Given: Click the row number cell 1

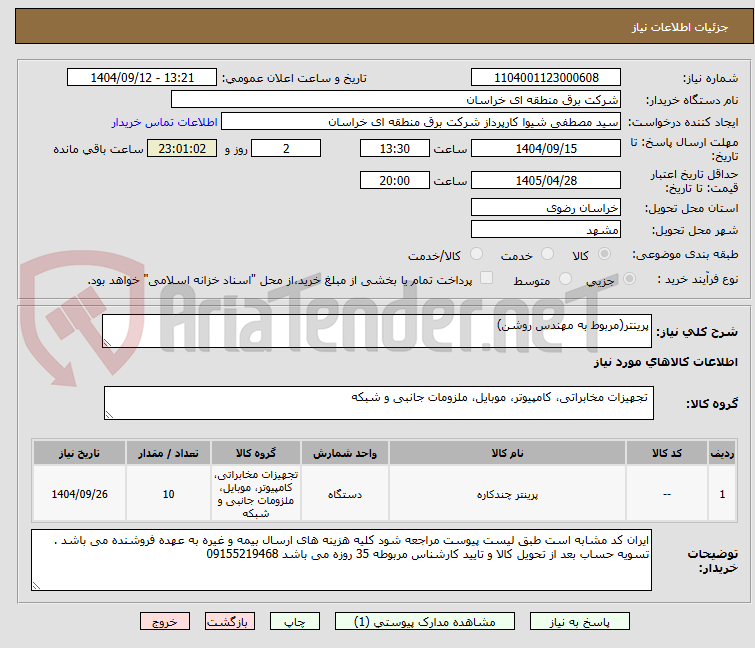Looking at the screenshot, I should (722, 494).
